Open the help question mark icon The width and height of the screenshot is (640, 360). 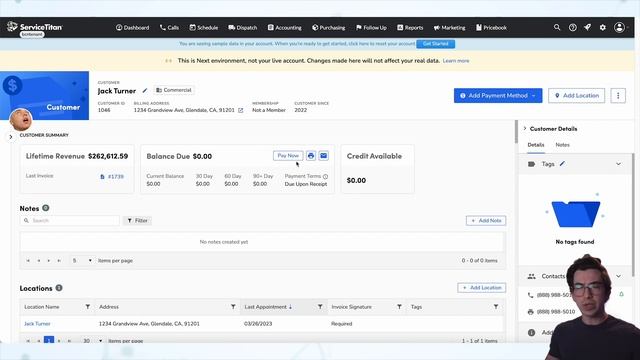pyautogui.click(x=573, y=27)
